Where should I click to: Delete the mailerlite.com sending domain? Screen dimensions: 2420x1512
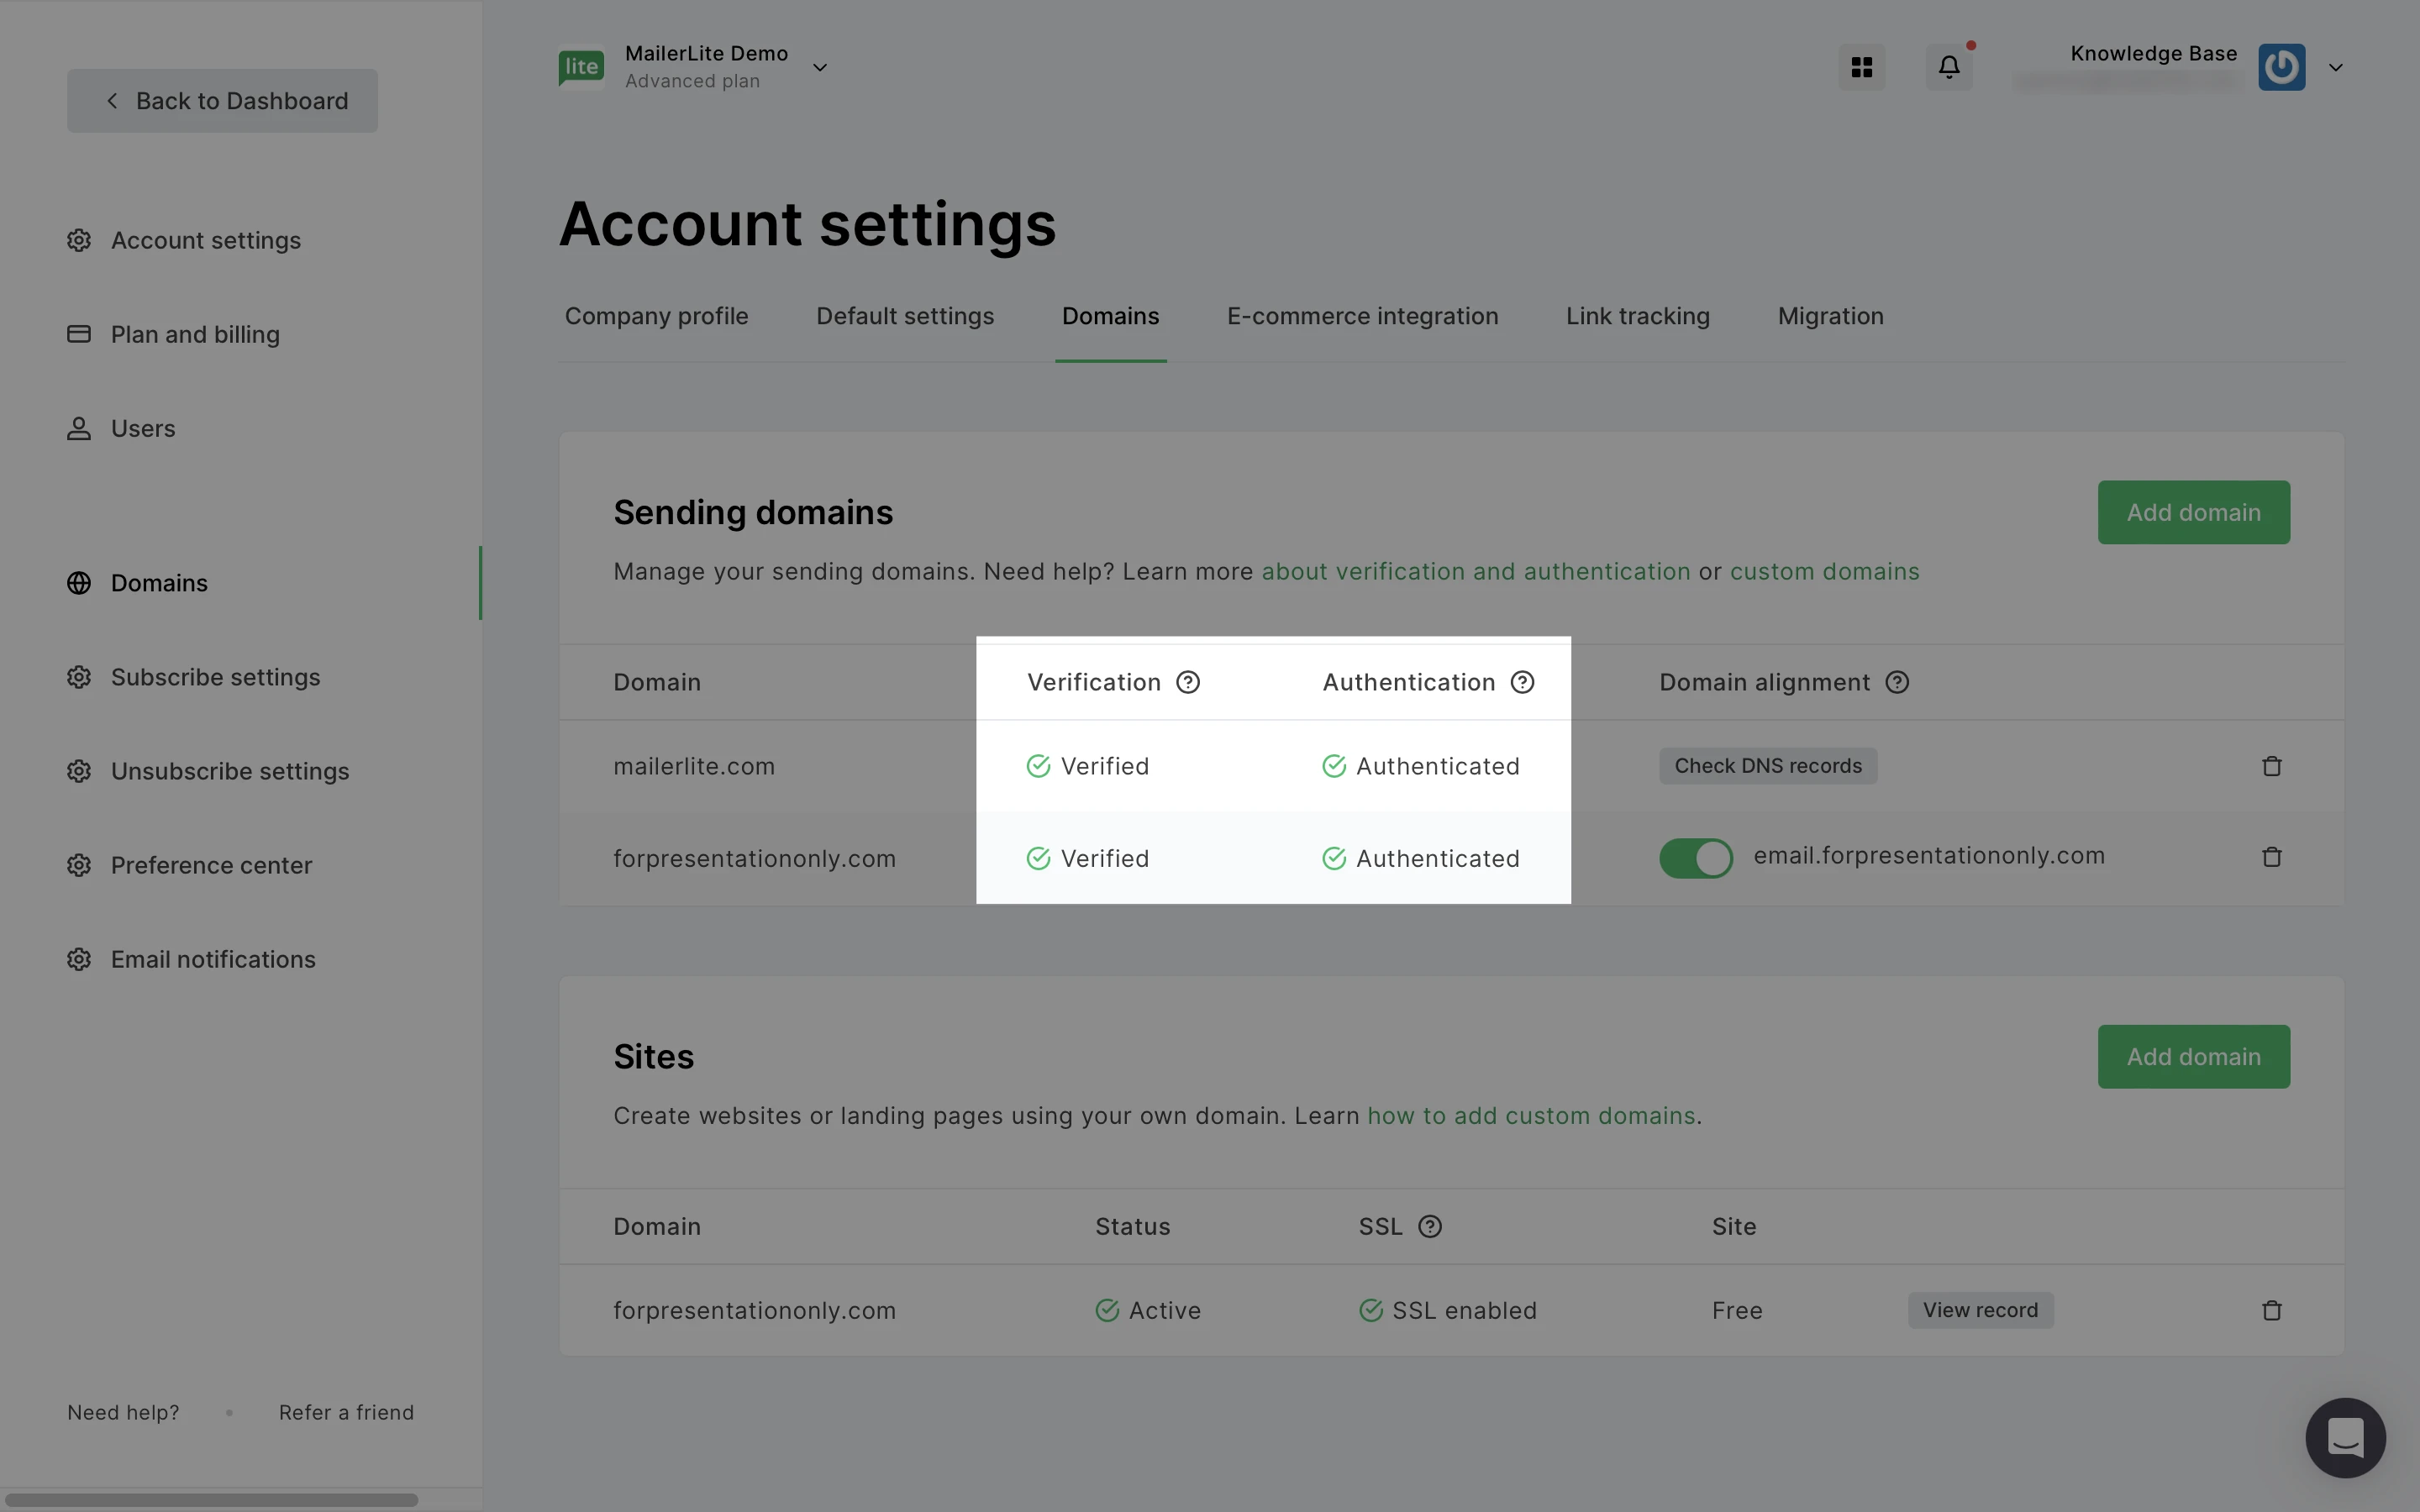pyautogui.click(x=2271, y=766)
